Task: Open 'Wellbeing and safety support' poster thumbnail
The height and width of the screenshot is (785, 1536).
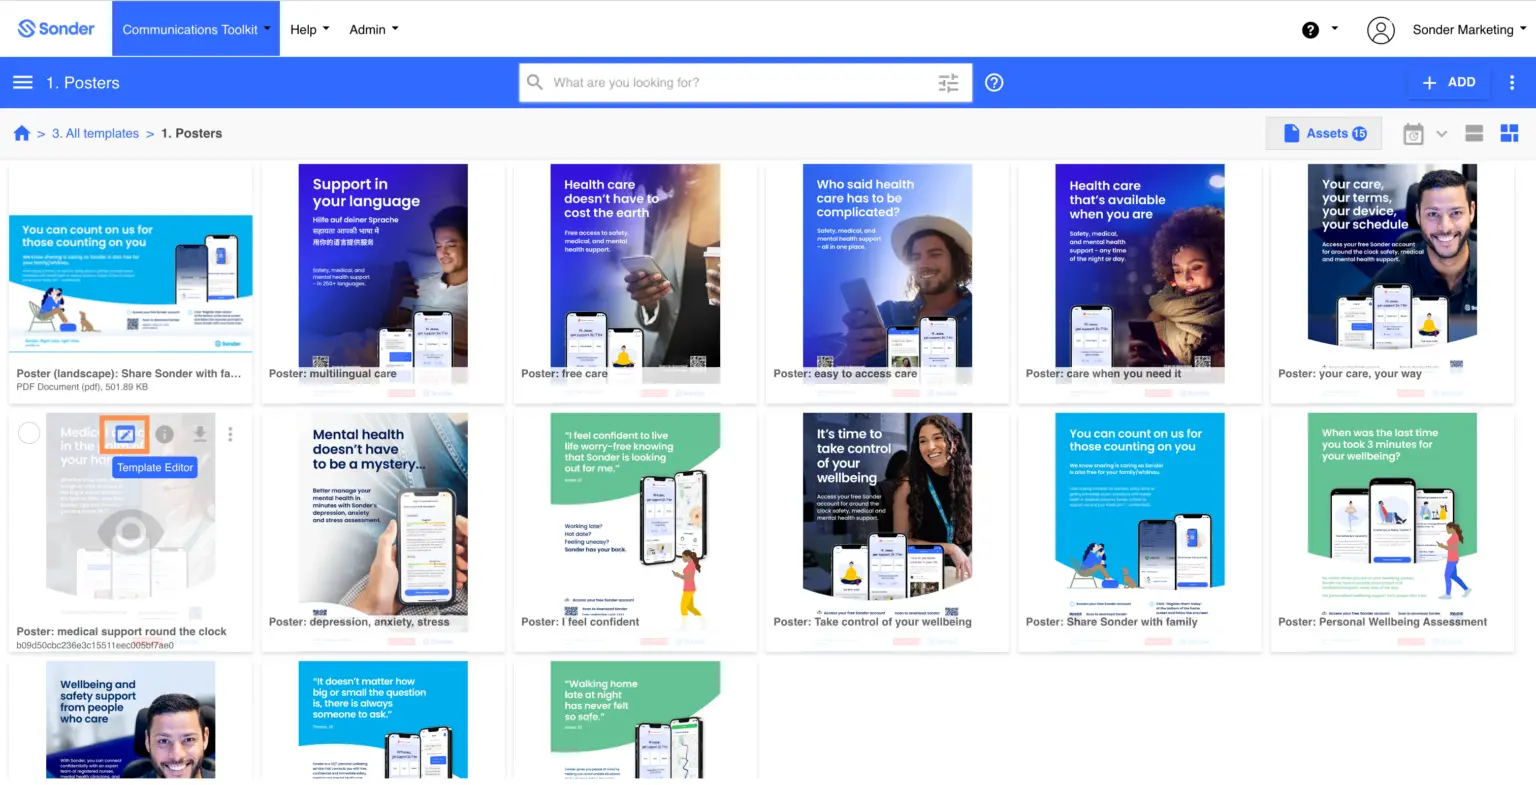Action: (131, 719)
